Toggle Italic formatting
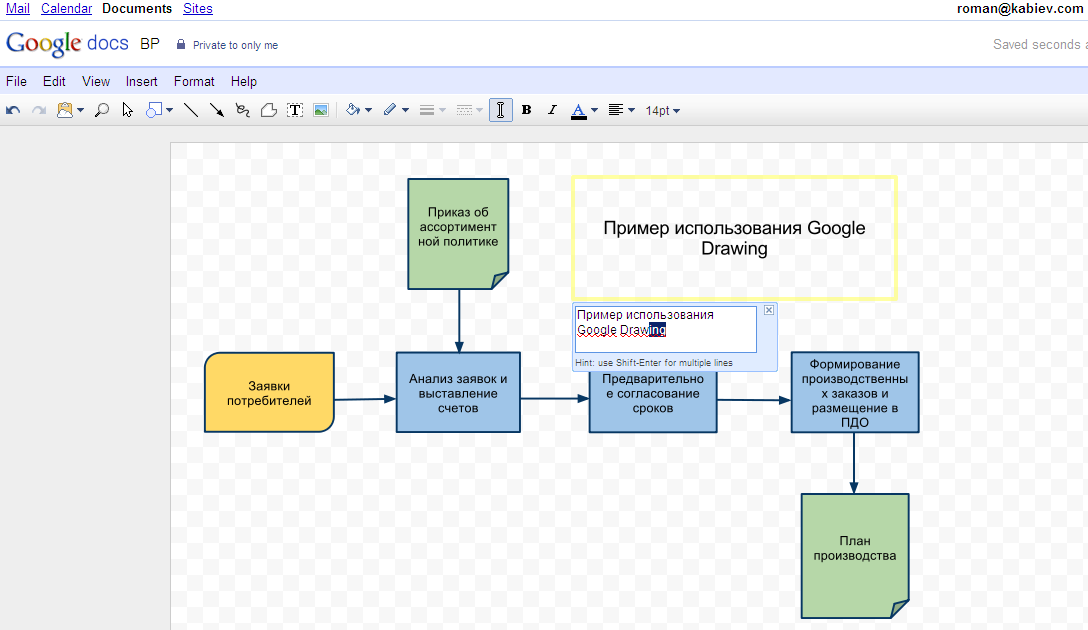The width and height of the screenshot is (1088, 630). coord(552,110)
